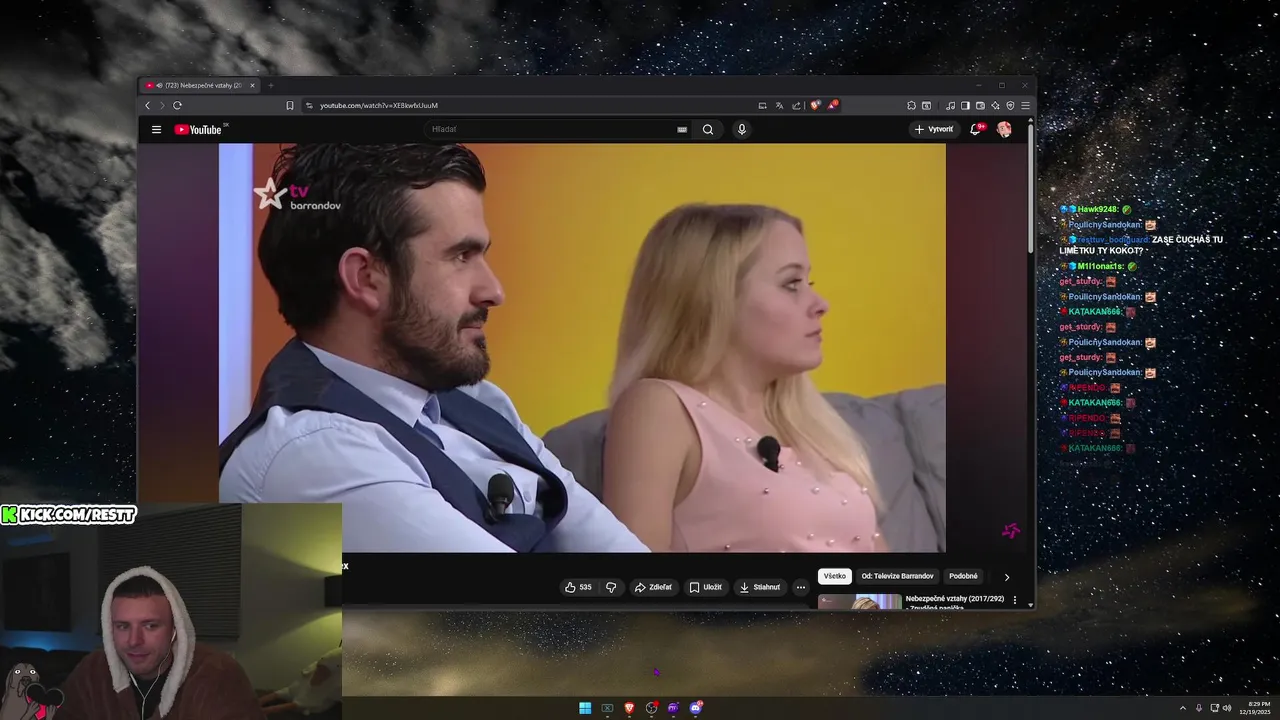Dislike the video
Viewport: 1280px width, 720px height.
[611, 587]
